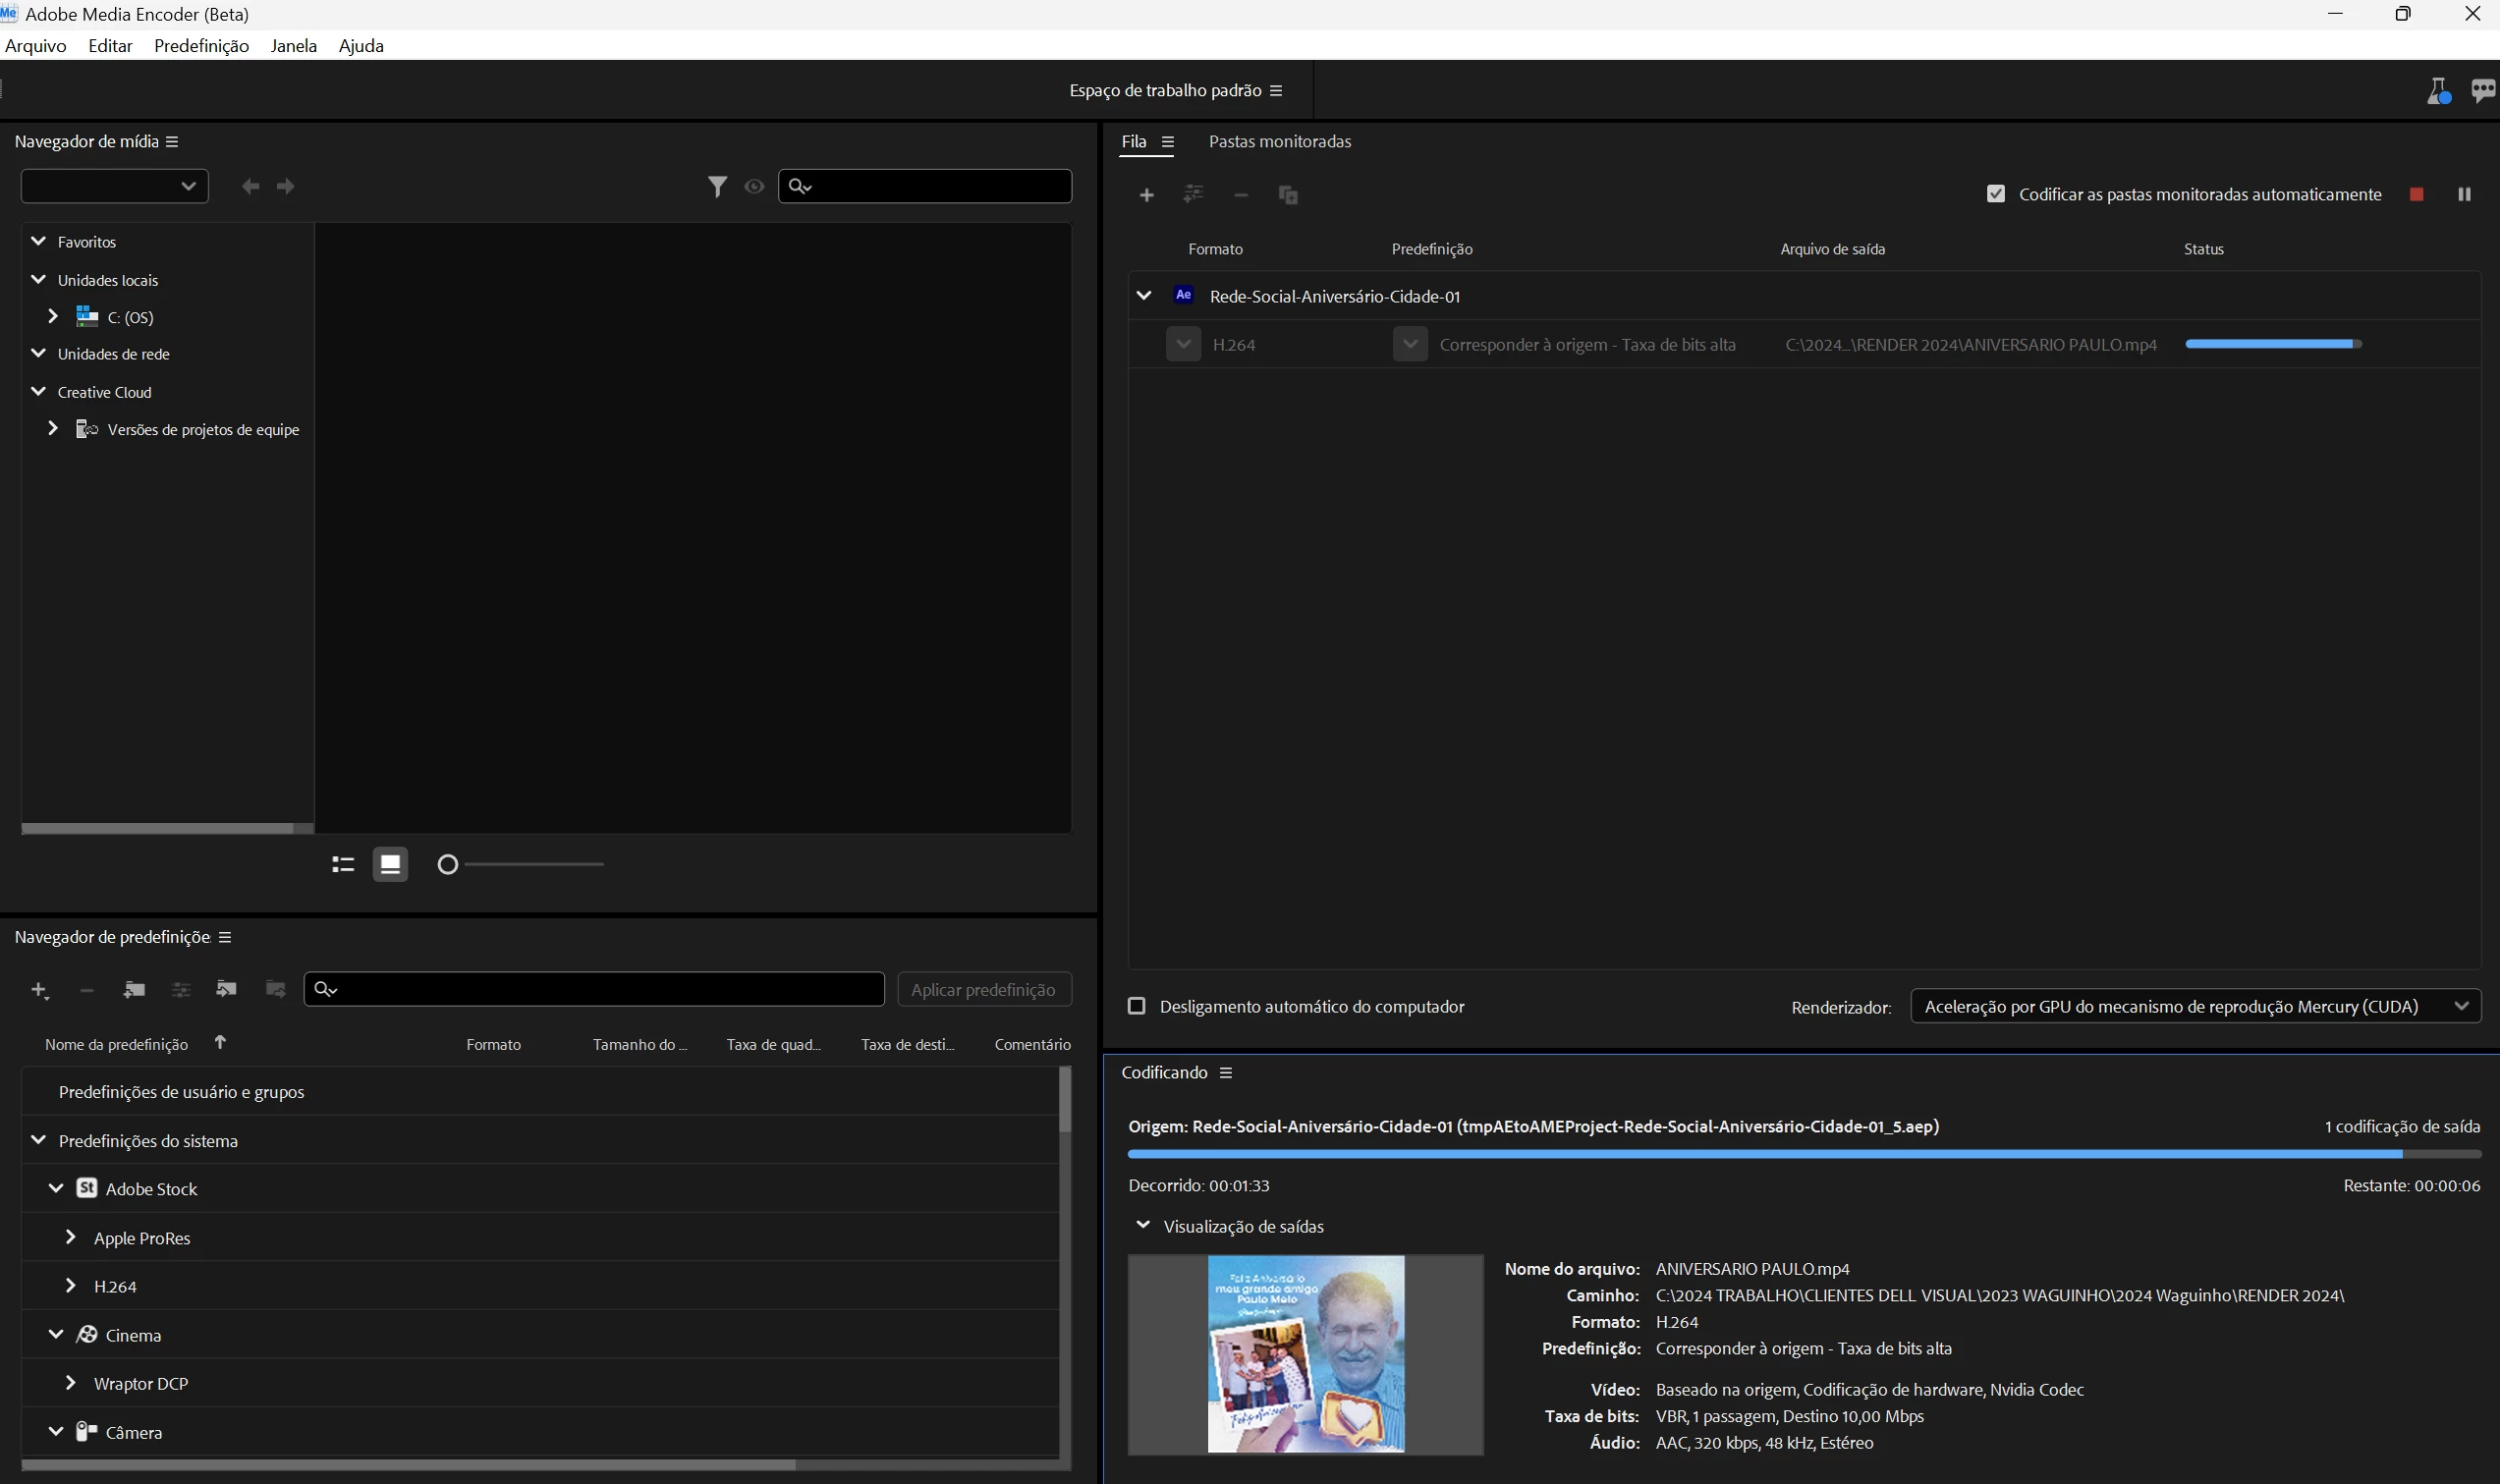The height and width of the screenshot is (1484, 2500).
Task: Click the ANIVERSARIO PAULO.mp4 output file path
Action: tap(1970, 344)
